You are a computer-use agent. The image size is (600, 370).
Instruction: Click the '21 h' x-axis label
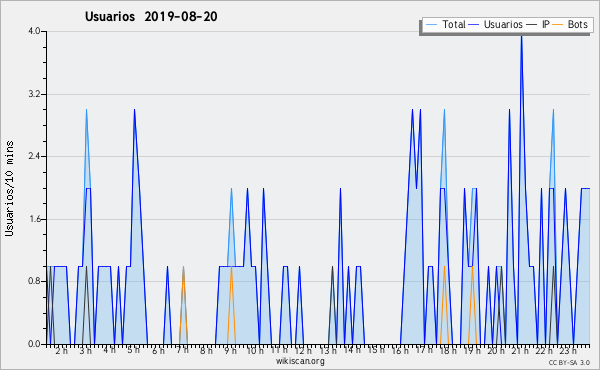pyautogui.click(x=520, y=350)
